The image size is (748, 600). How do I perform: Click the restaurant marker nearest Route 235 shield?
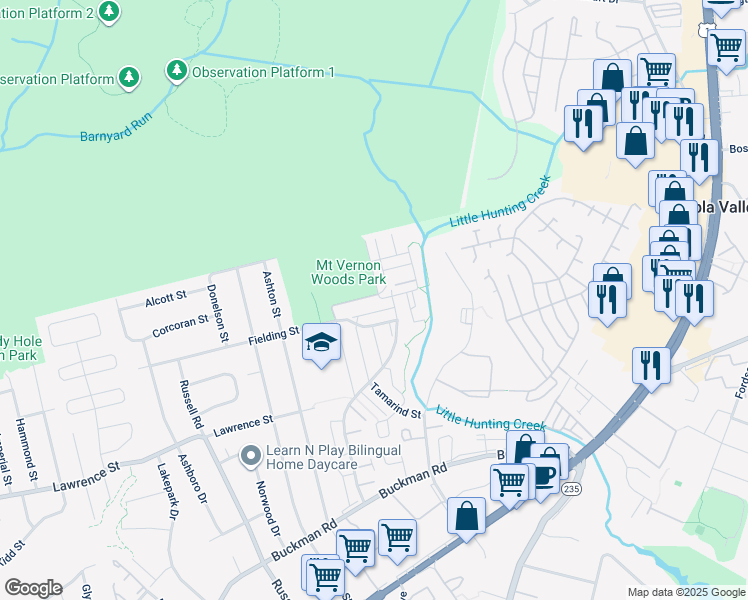click(x=651, y=366)
